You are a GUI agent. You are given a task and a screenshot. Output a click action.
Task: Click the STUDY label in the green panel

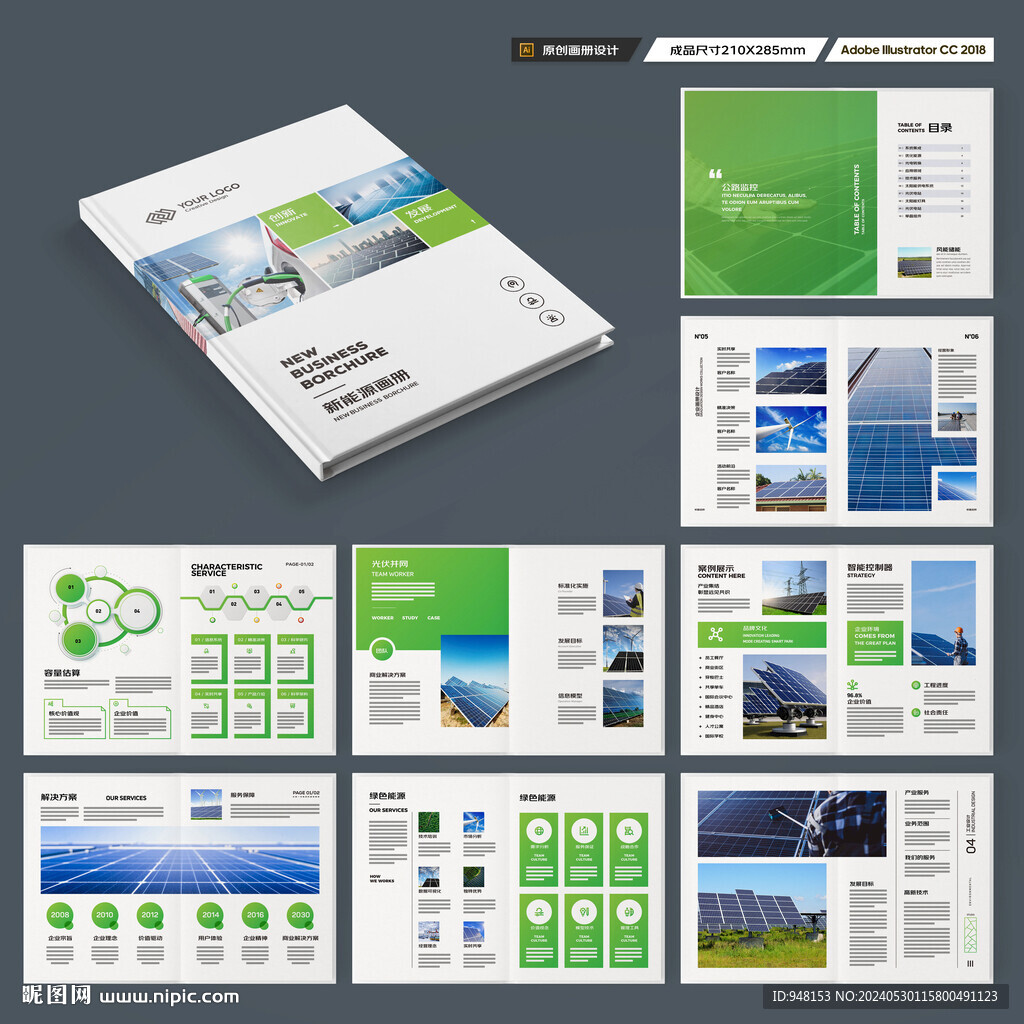pos(410,617)
